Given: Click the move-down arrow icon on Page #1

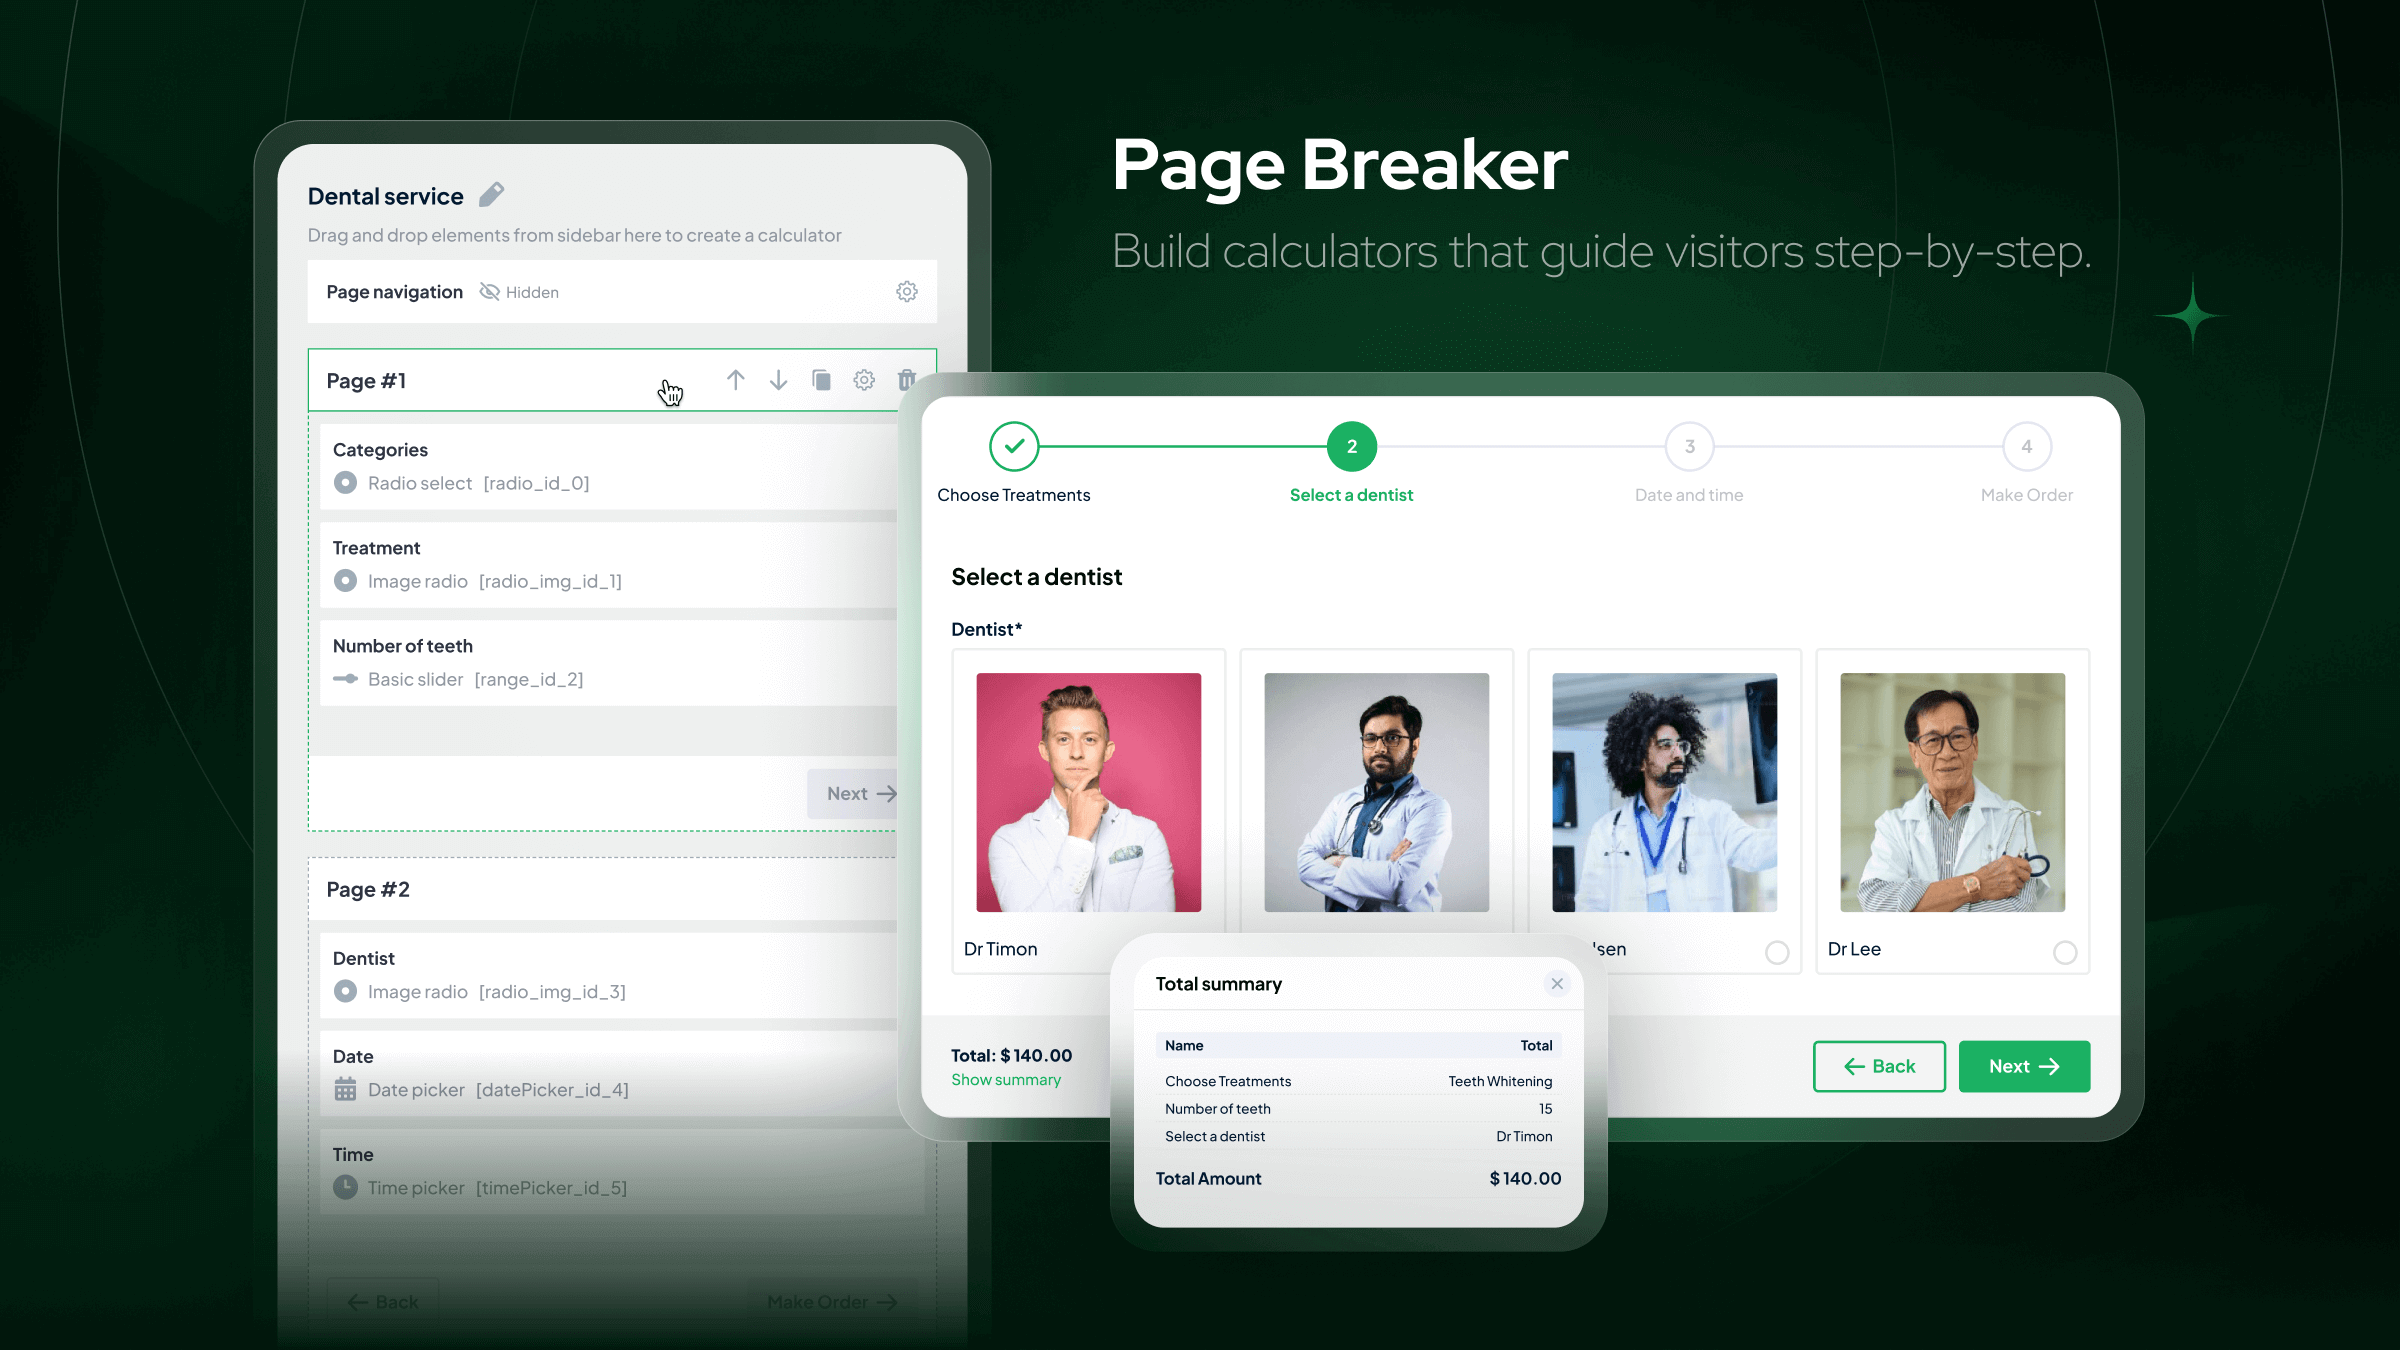Looking at the screenshot, I should click(x=776, y=379).
